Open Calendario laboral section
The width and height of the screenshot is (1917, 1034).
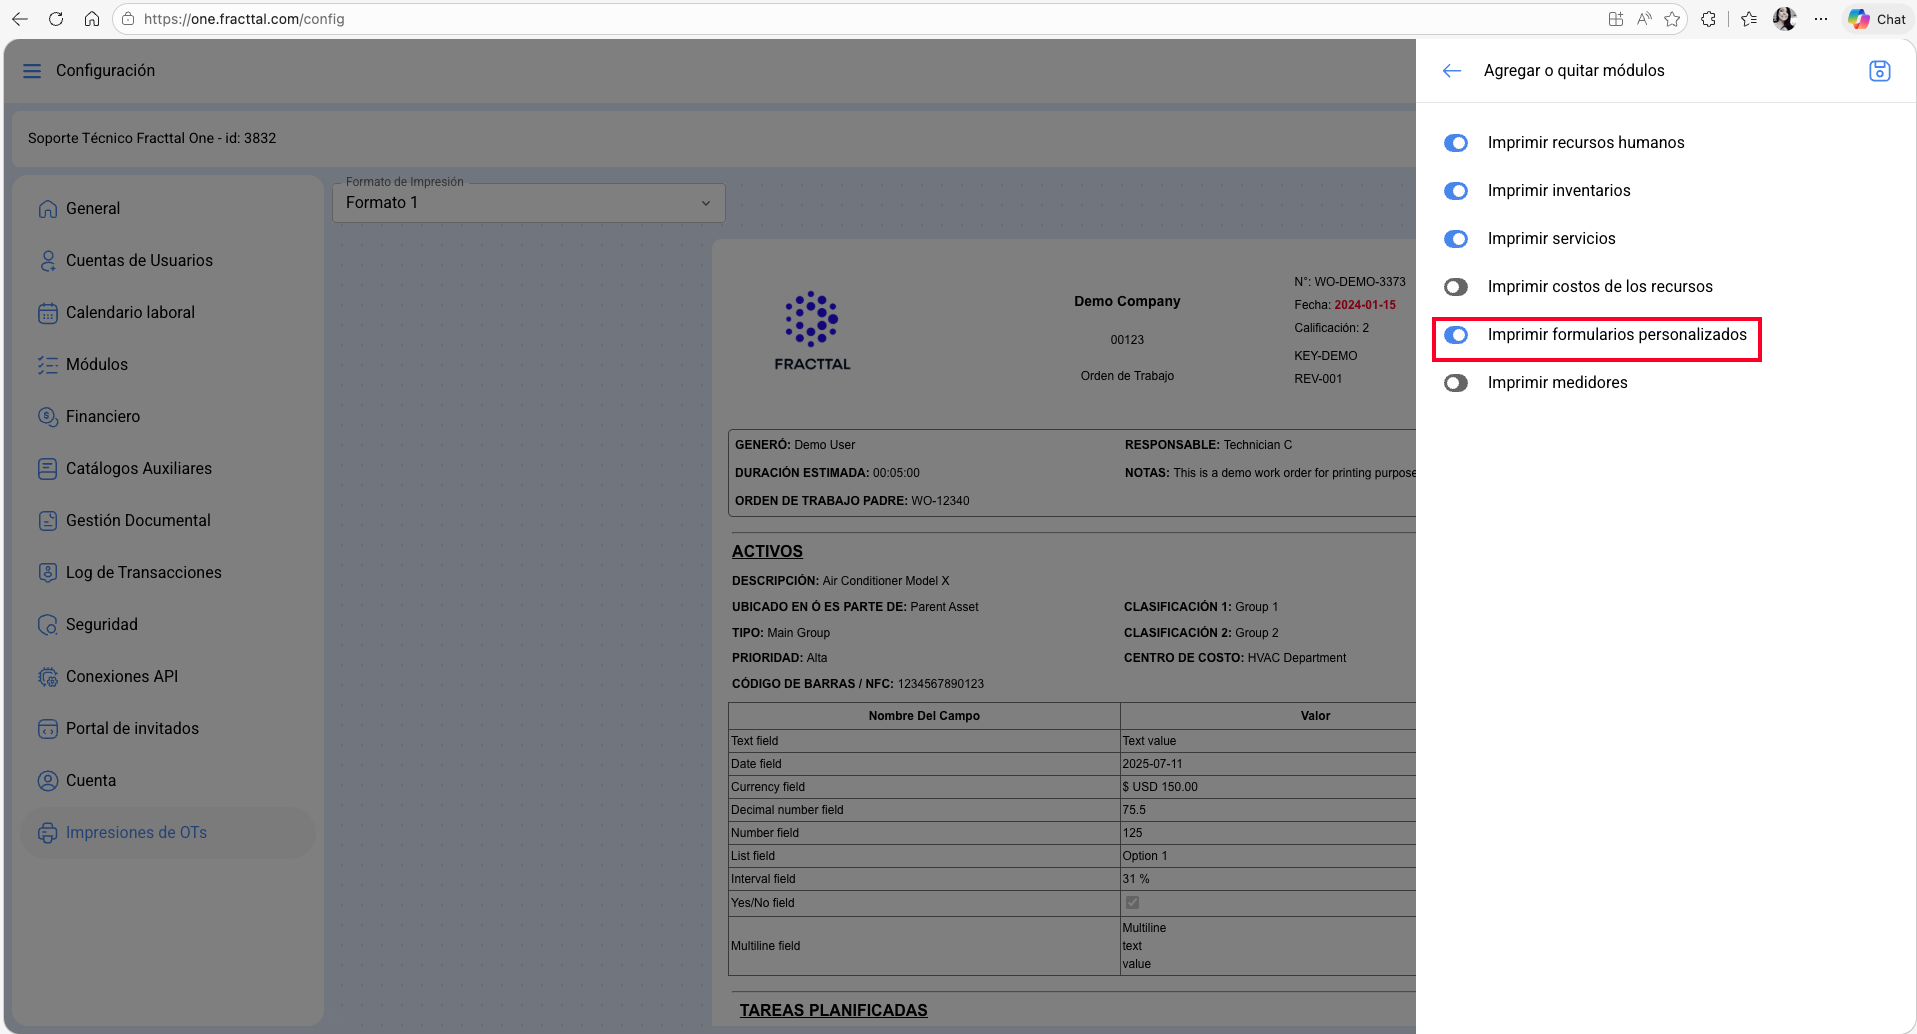pos(168,313)
